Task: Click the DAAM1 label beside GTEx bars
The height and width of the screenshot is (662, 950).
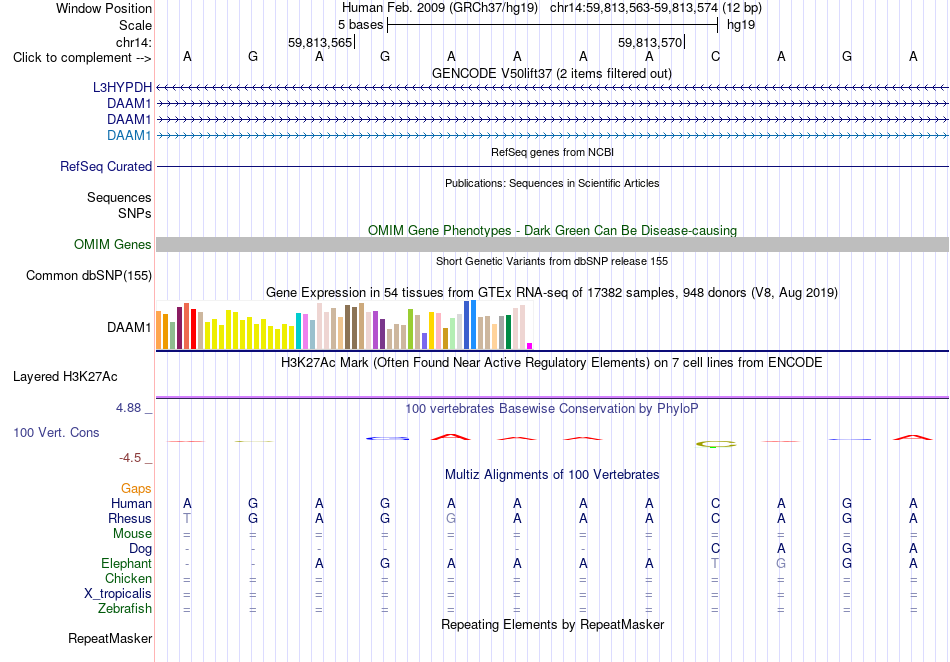Action: point(129,328)
